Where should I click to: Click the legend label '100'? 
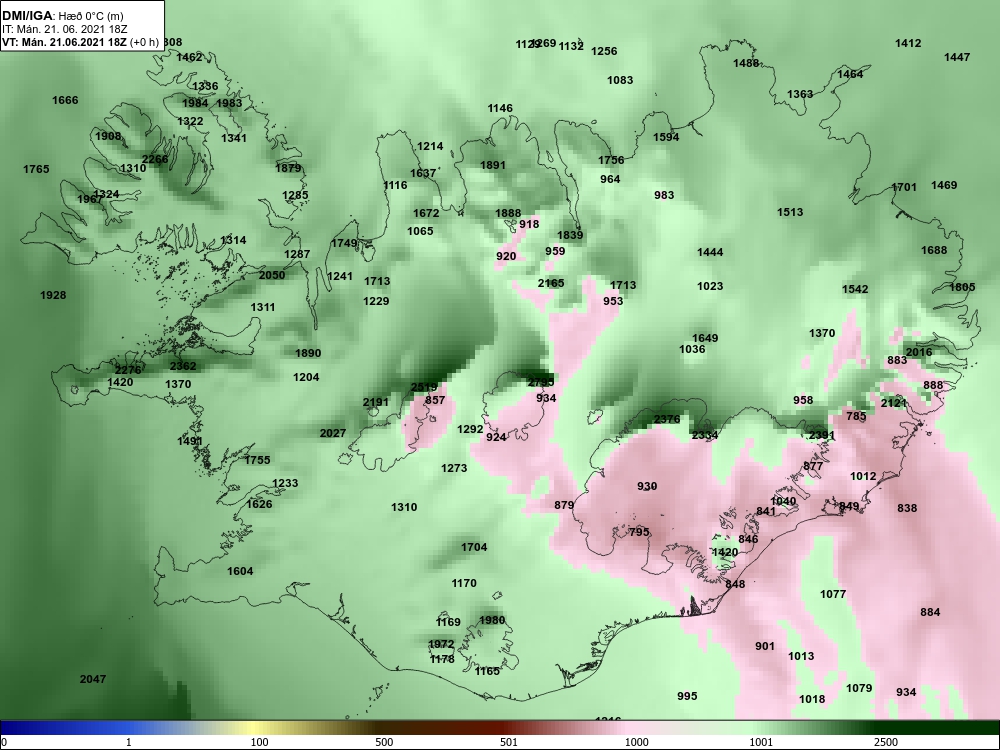point(260,742)
